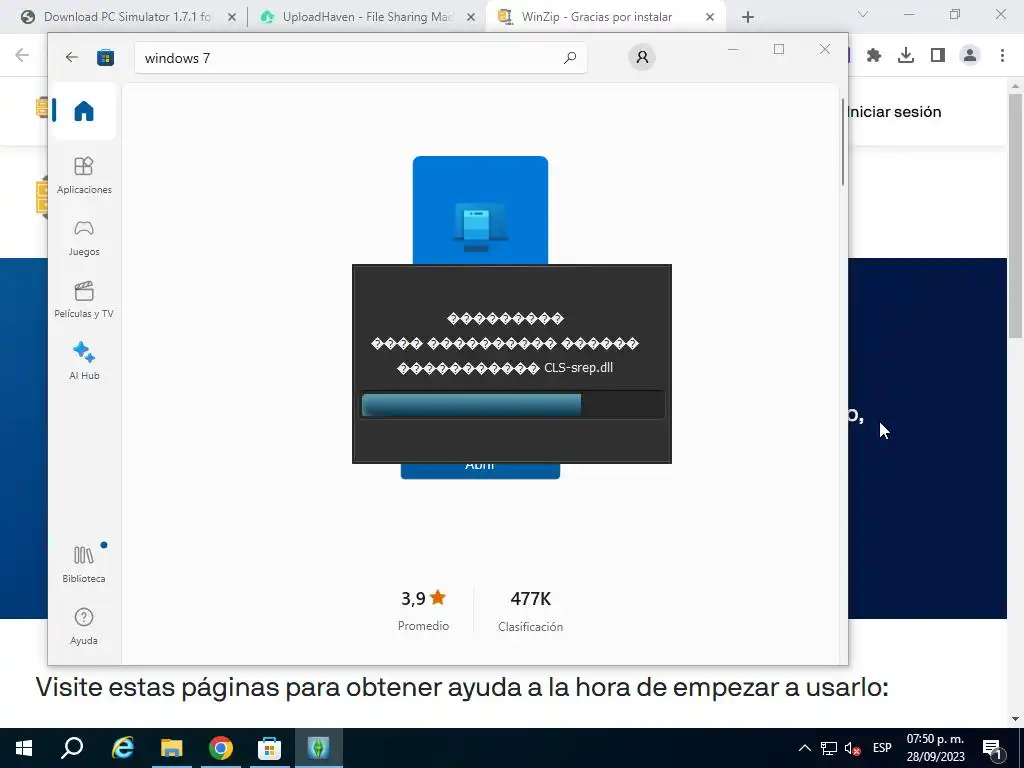Switch to Chrome from taskbar
The width and height of the screenshot is (1024, 768).
pyautogui.click(x=221, y=748)
